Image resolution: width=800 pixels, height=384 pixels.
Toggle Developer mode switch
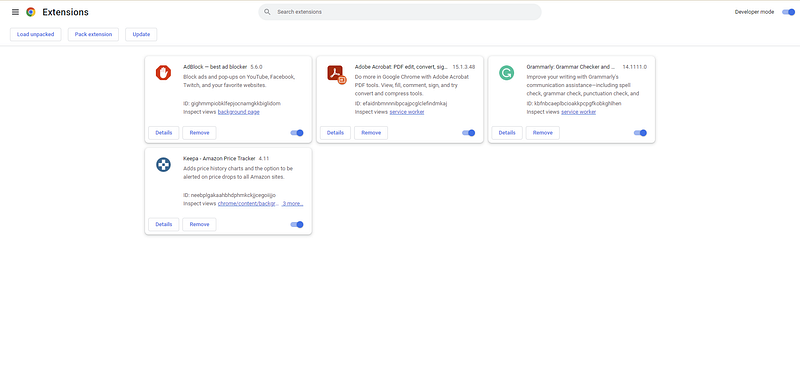(788, 12)
